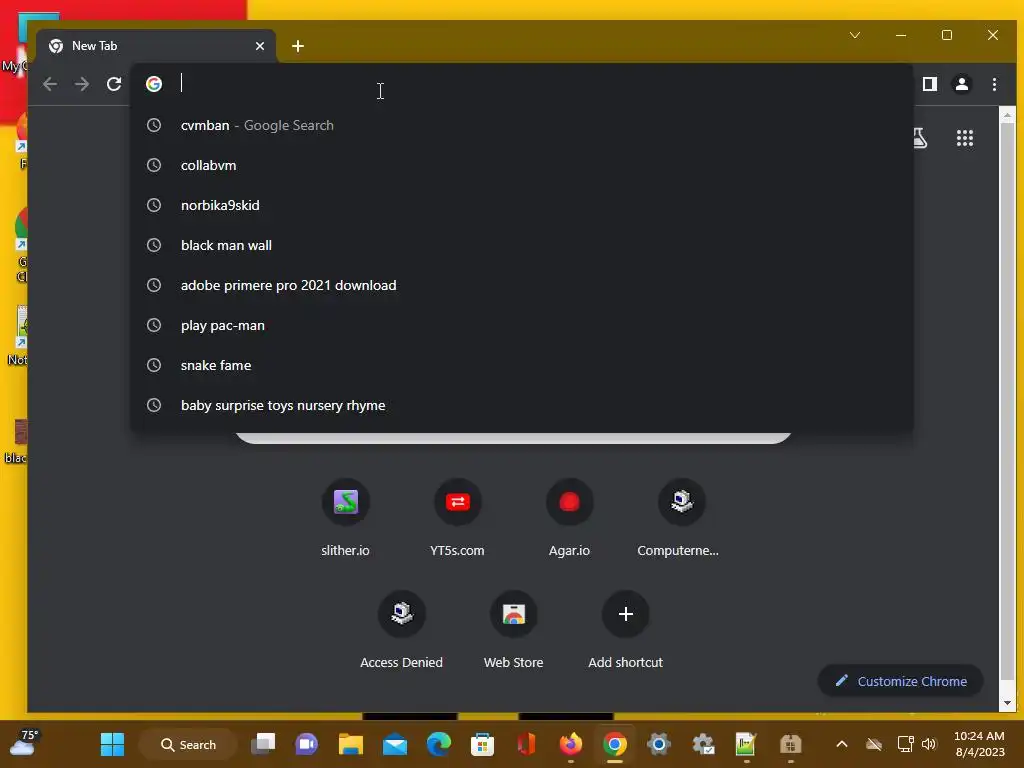Open the volume control in the tray
The width and height of the screenshot is (1024, 768).
929,744
